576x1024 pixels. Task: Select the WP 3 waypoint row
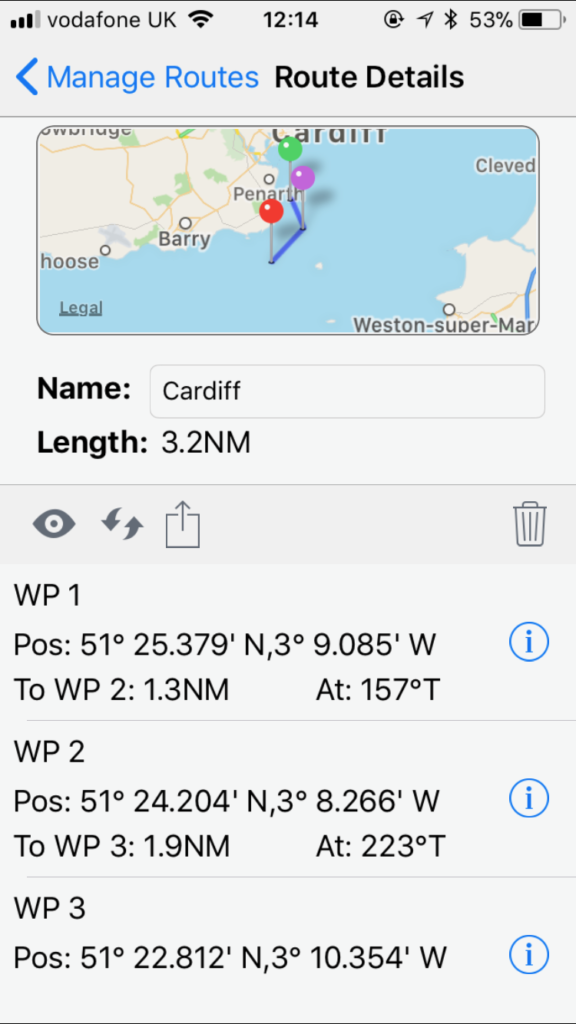point(288,940)
